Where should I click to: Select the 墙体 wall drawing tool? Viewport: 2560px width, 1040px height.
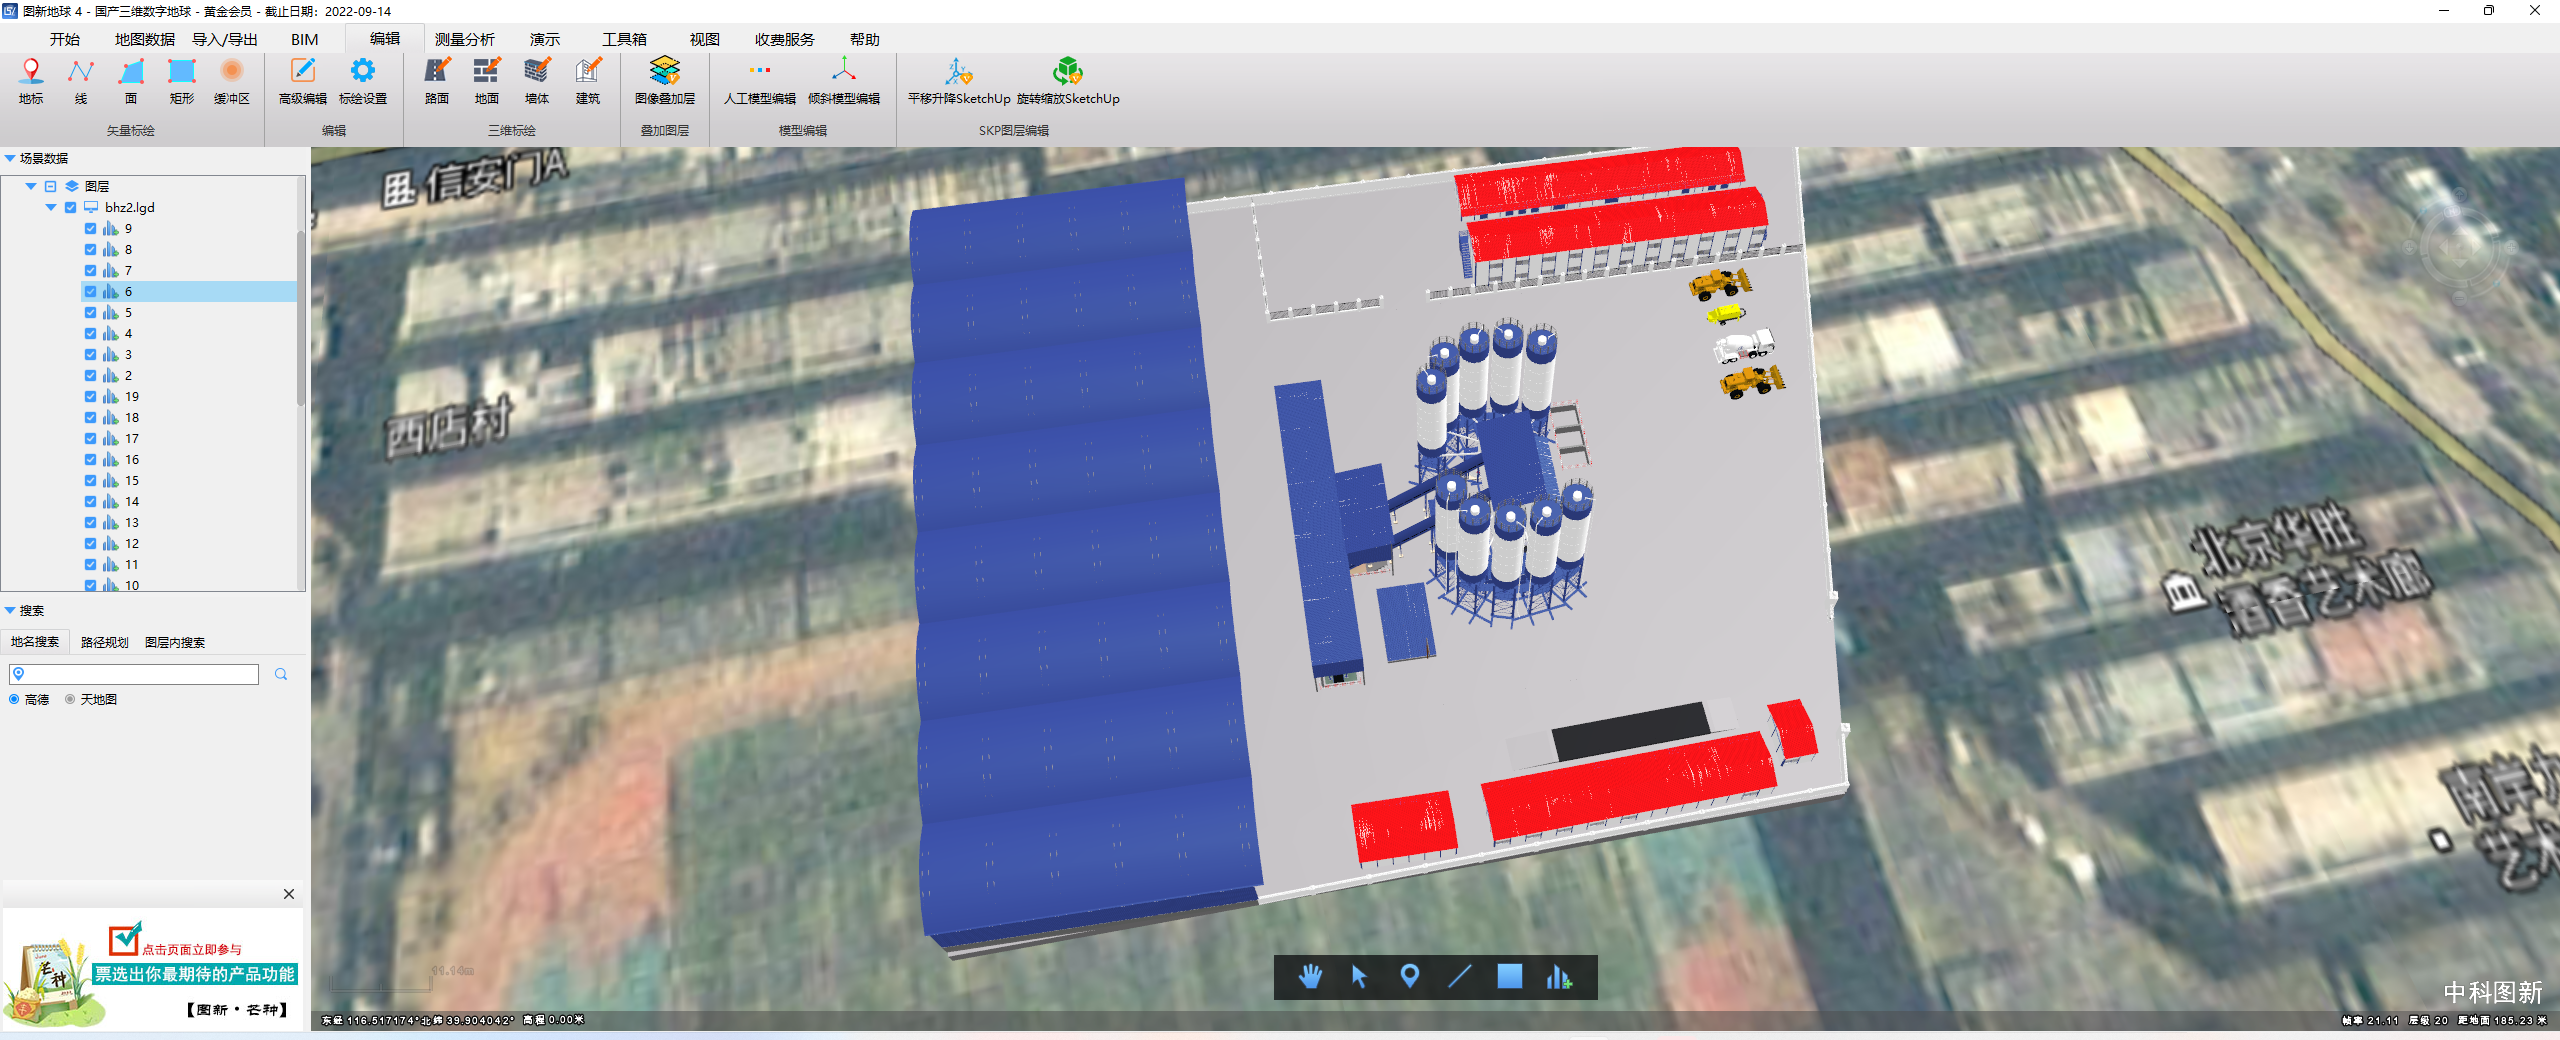(537, 80)
